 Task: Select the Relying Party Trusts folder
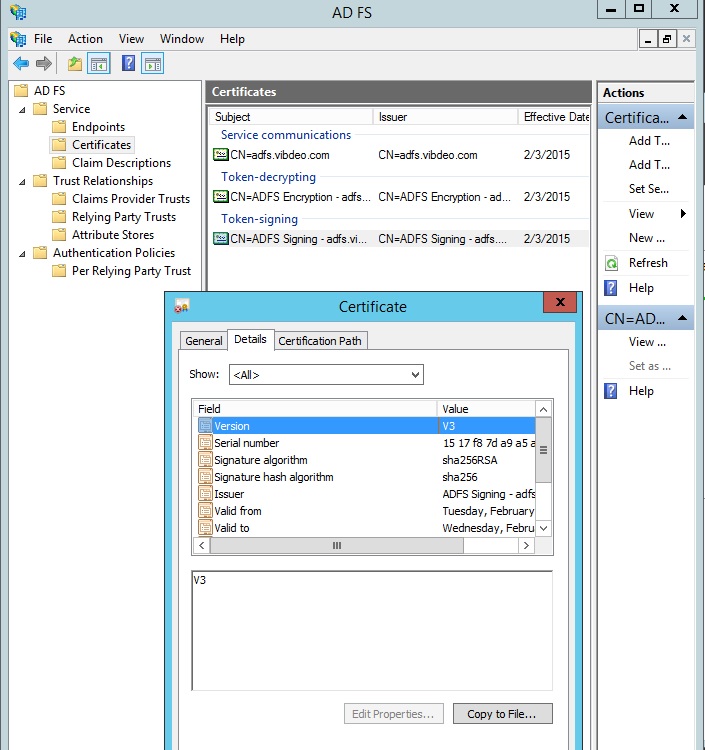coord(123,217)
